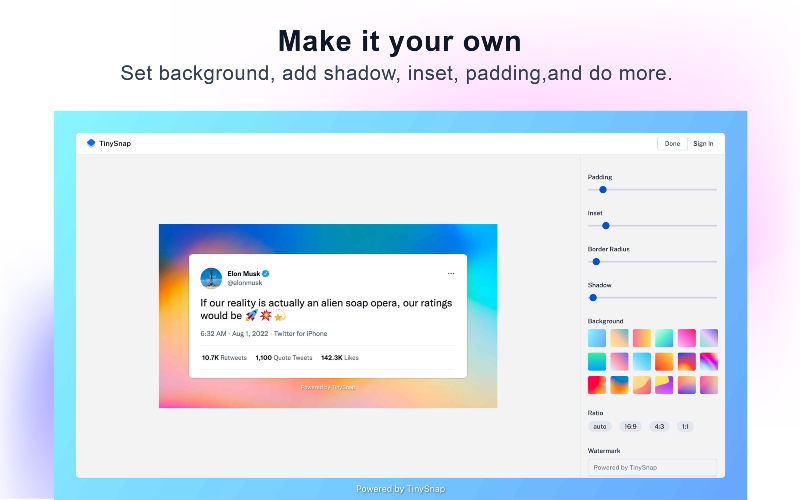Click the TinySnap name in header
Viewport: 800px width, 500px height.
click(115, 143)
